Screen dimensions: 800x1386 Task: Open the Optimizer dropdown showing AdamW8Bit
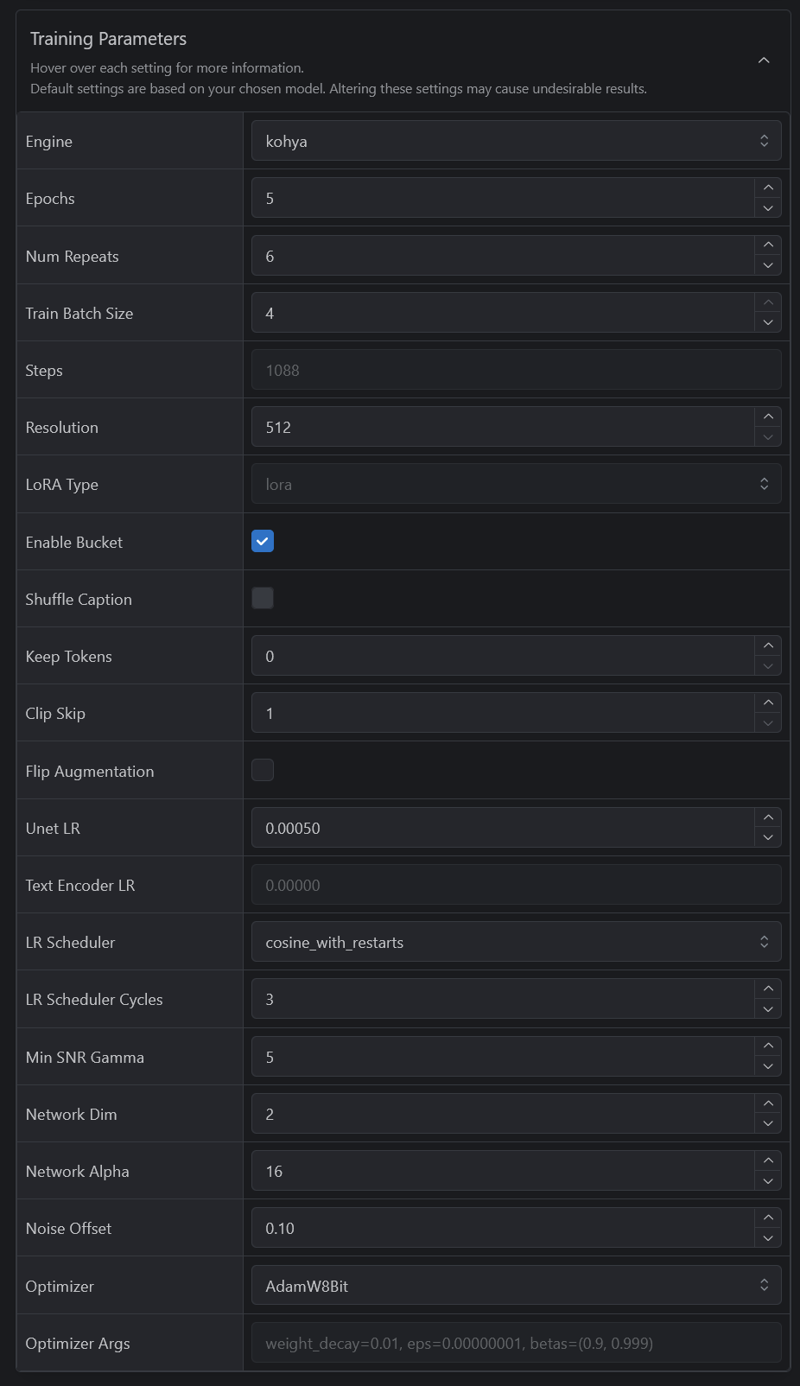click(x=516, y=1286)
